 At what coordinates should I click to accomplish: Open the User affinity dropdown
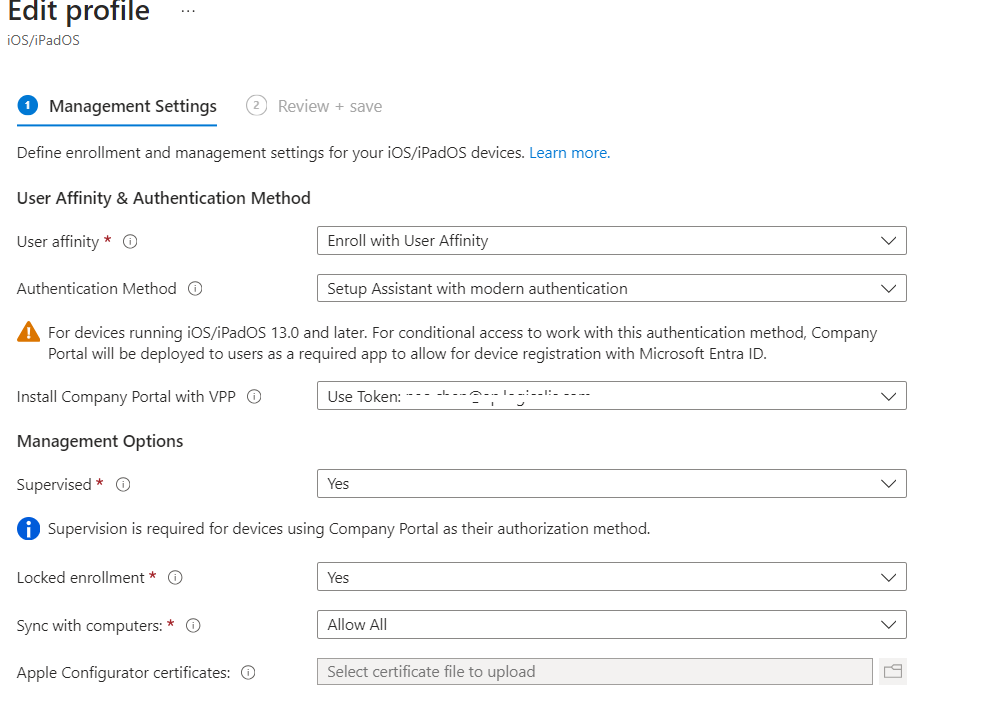611,241
